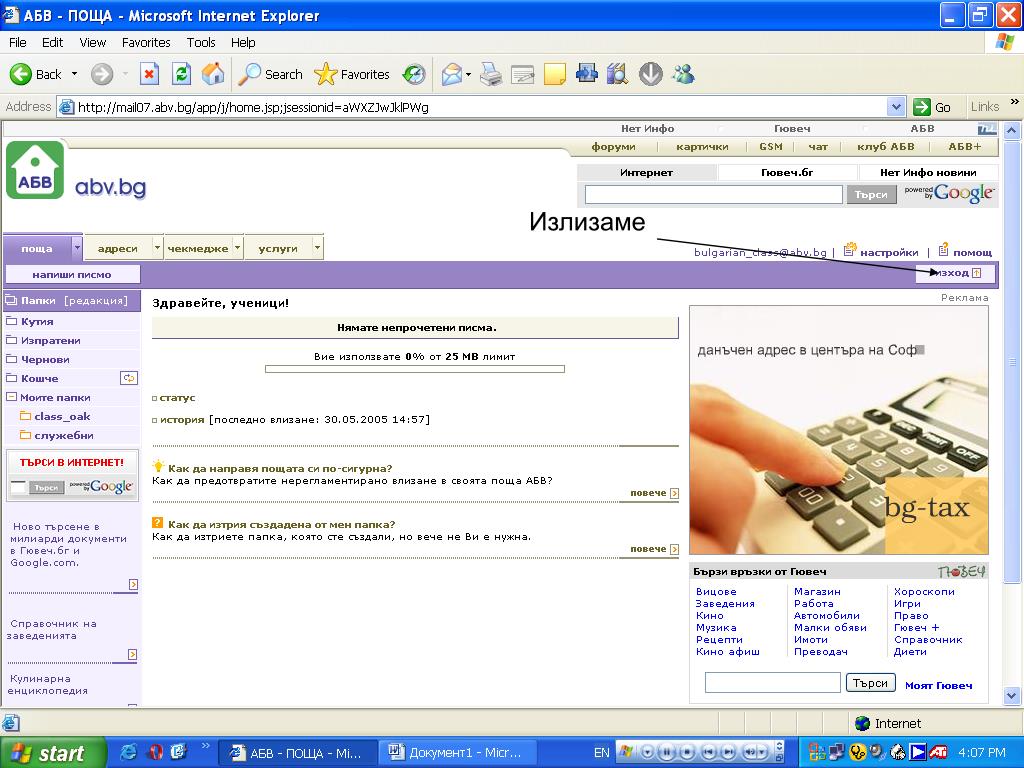Click Търси button beside Google search
This screenshot has width=1024, height=768.
(x=871, y=195)
